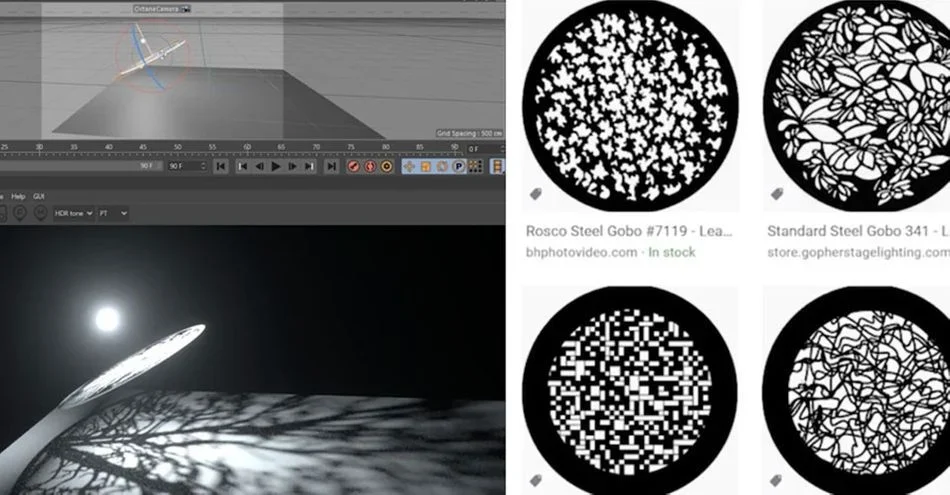950x495 pixels.
Task: Play the animation in the timeline
Action: [276, 166]
